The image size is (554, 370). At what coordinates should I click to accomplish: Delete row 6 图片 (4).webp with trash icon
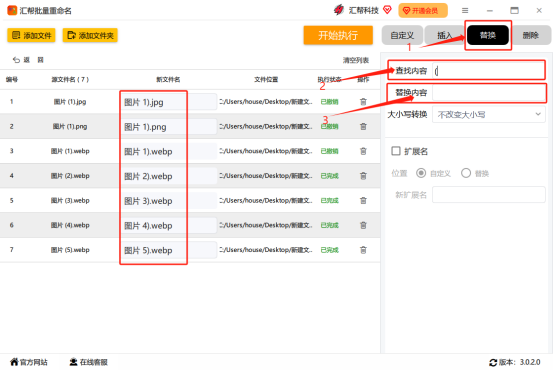[x=363, y=225]
